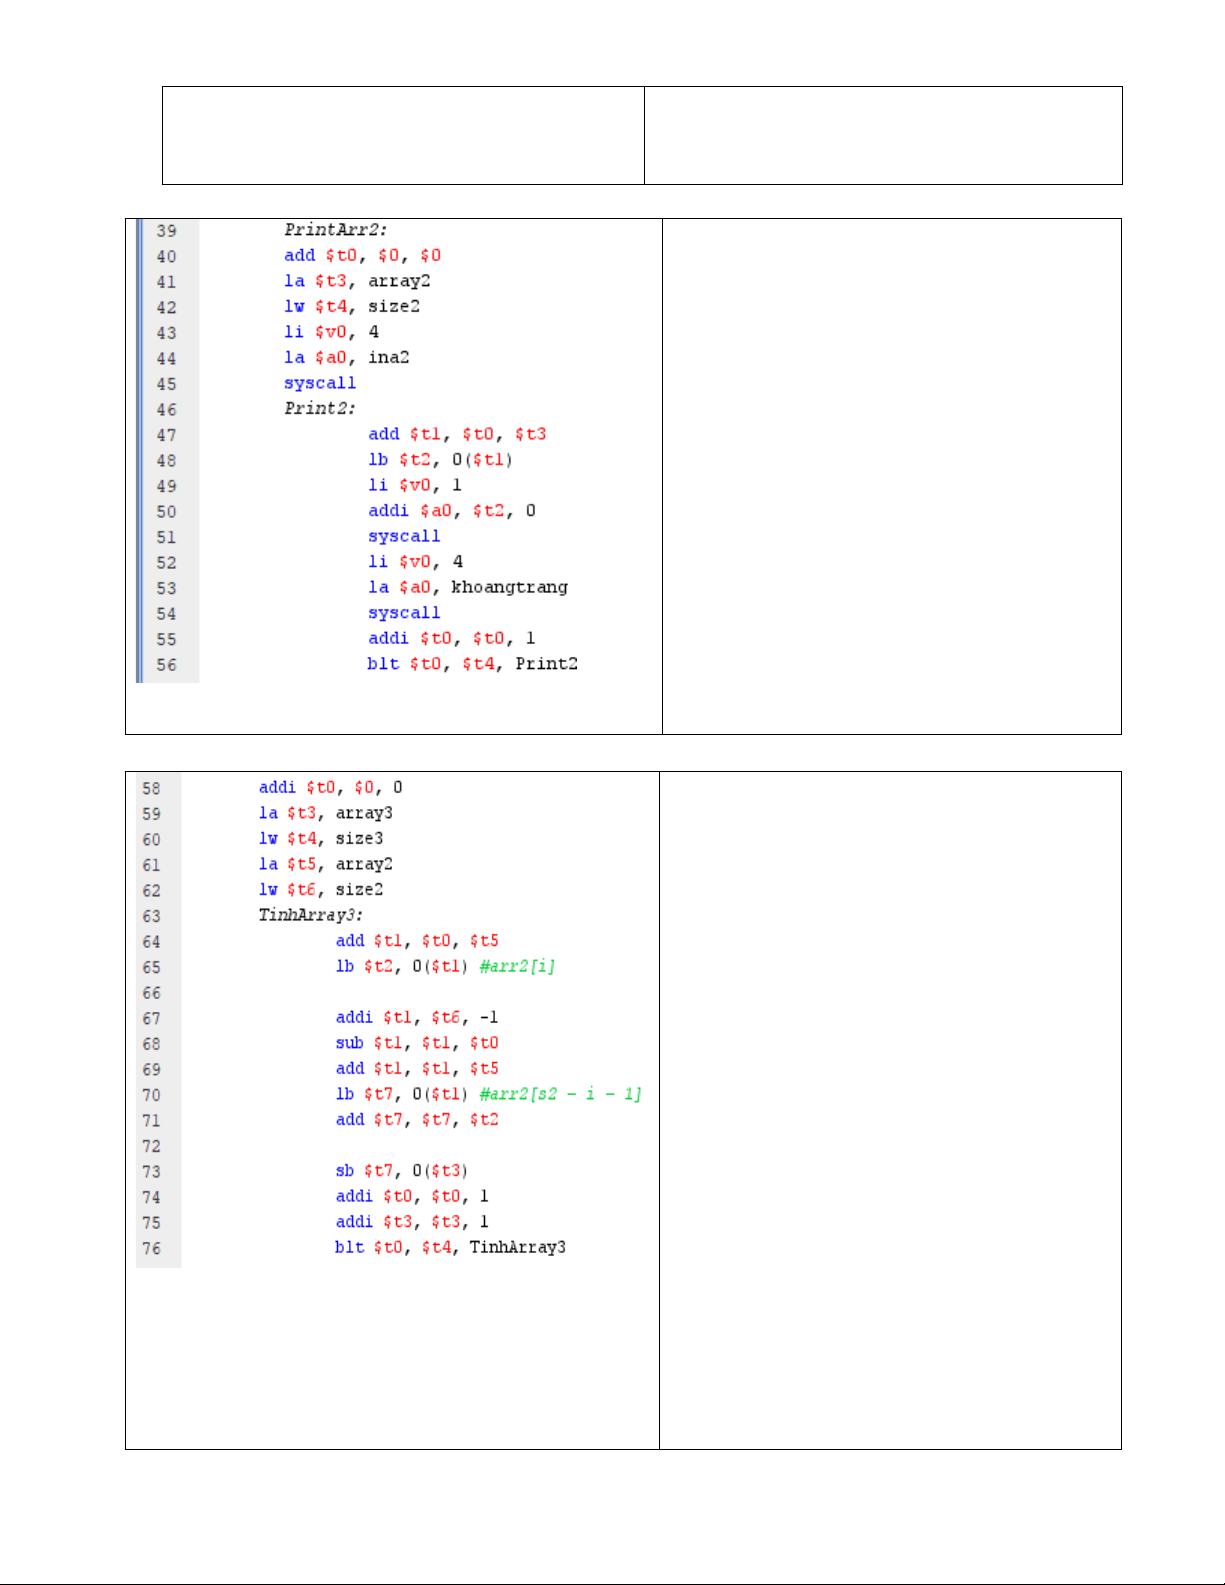Click the '#arr2[s2 - i - 1]' comment
The width and height of the screenshot is (1225, 1585).
point(560,1094)
